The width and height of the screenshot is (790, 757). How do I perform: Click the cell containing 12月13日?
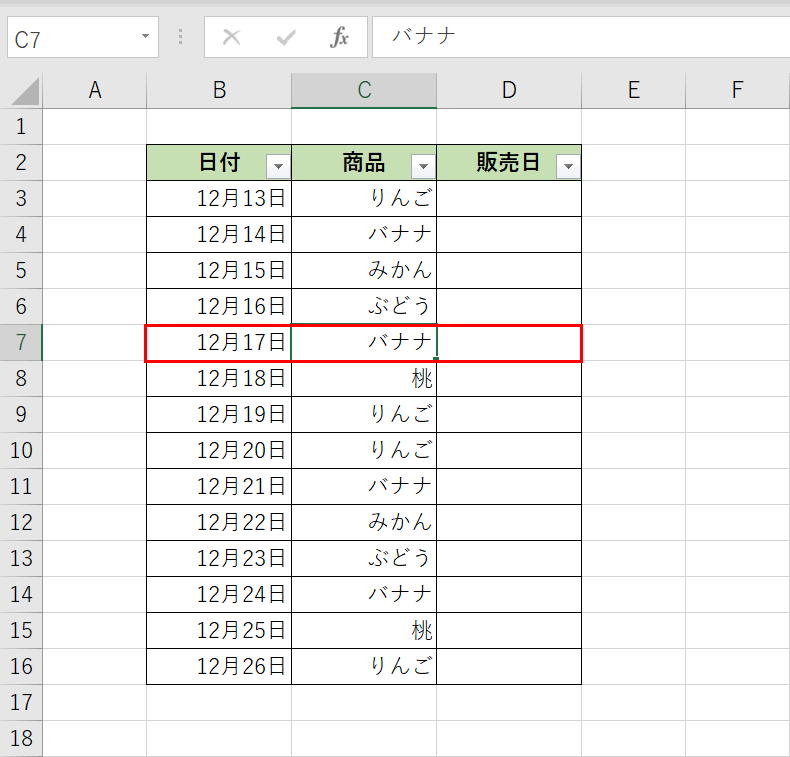click(x=219, y=198)
